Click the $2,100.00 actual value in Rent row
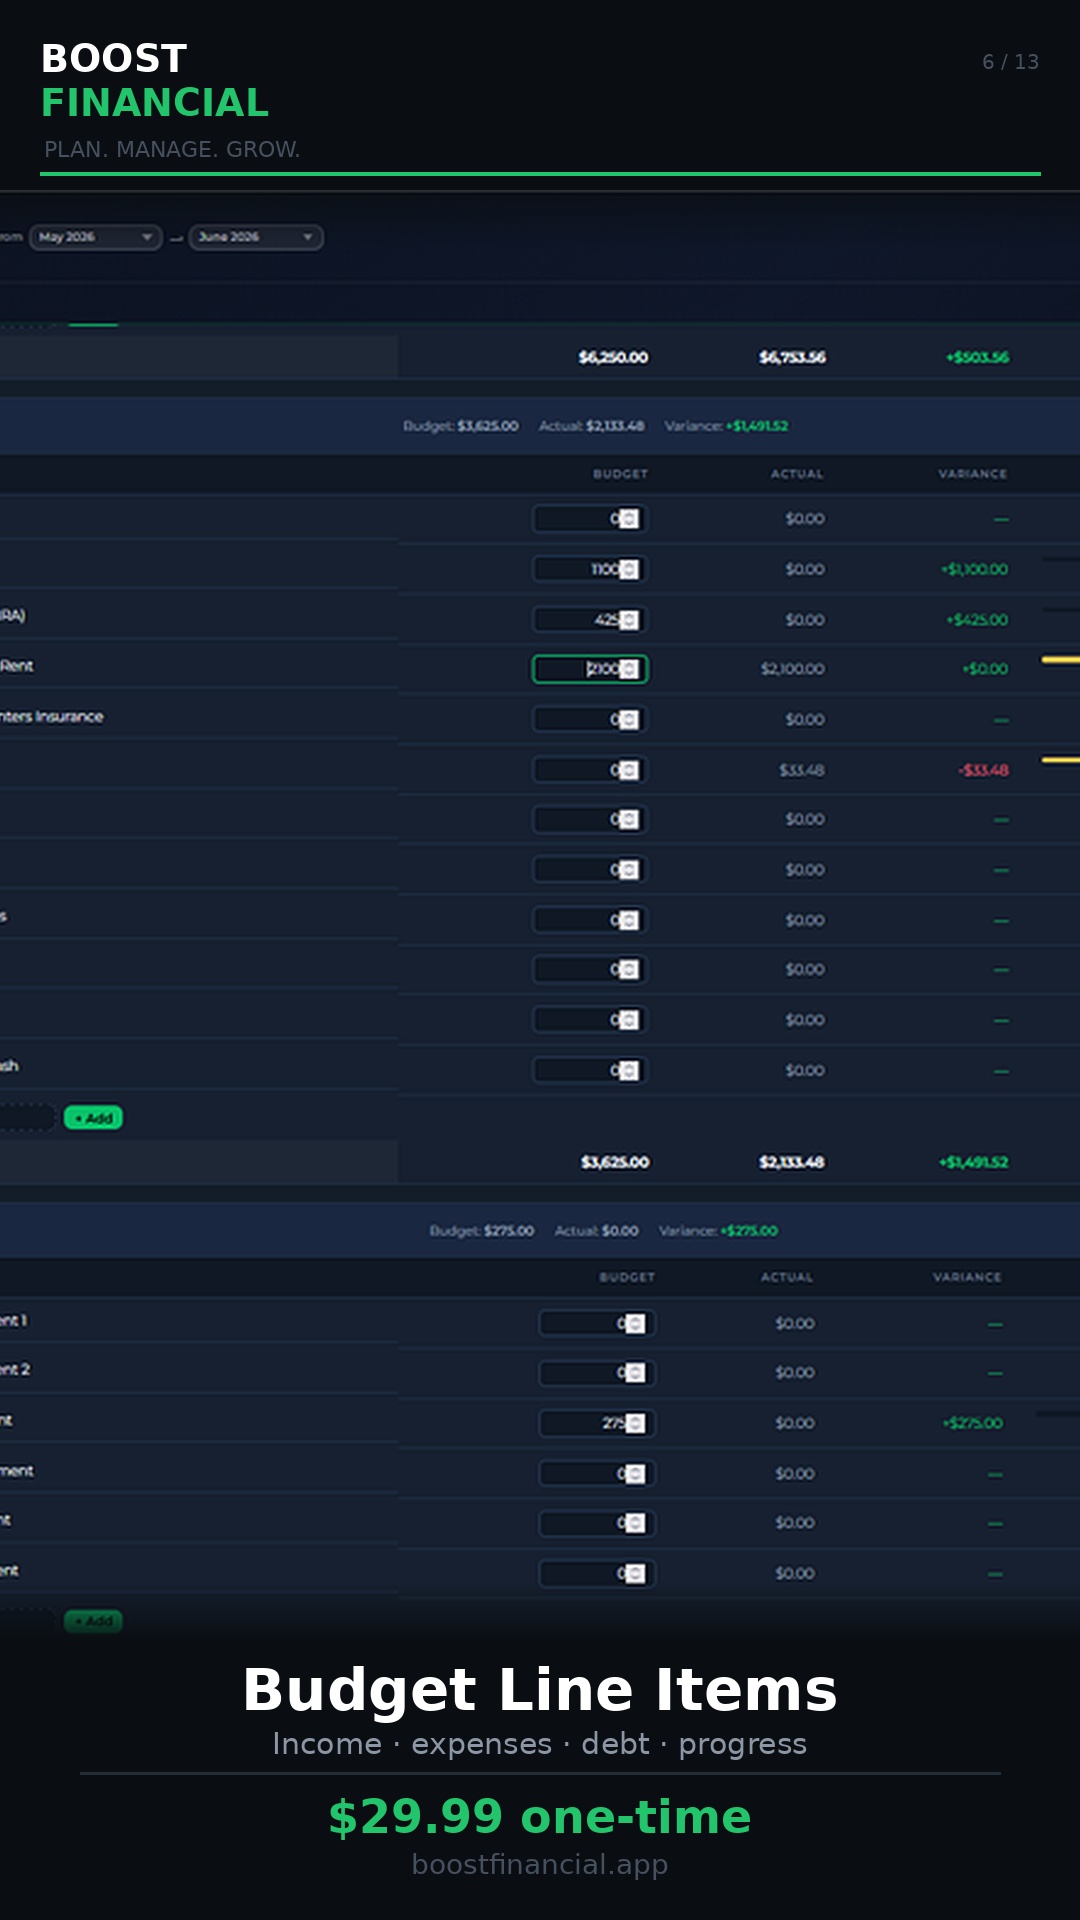 pos(793,669)
